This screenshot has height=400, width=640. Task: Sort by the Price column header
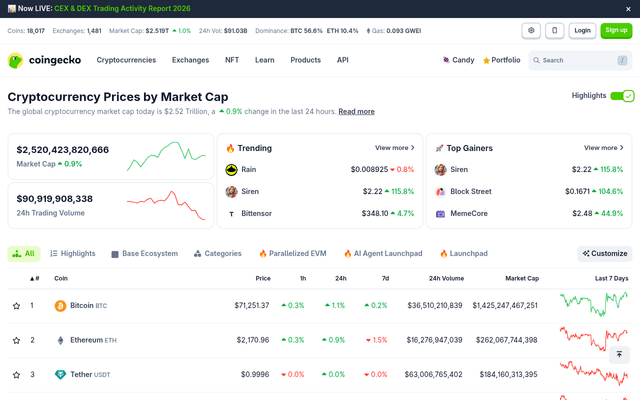[x=263, y=279]
